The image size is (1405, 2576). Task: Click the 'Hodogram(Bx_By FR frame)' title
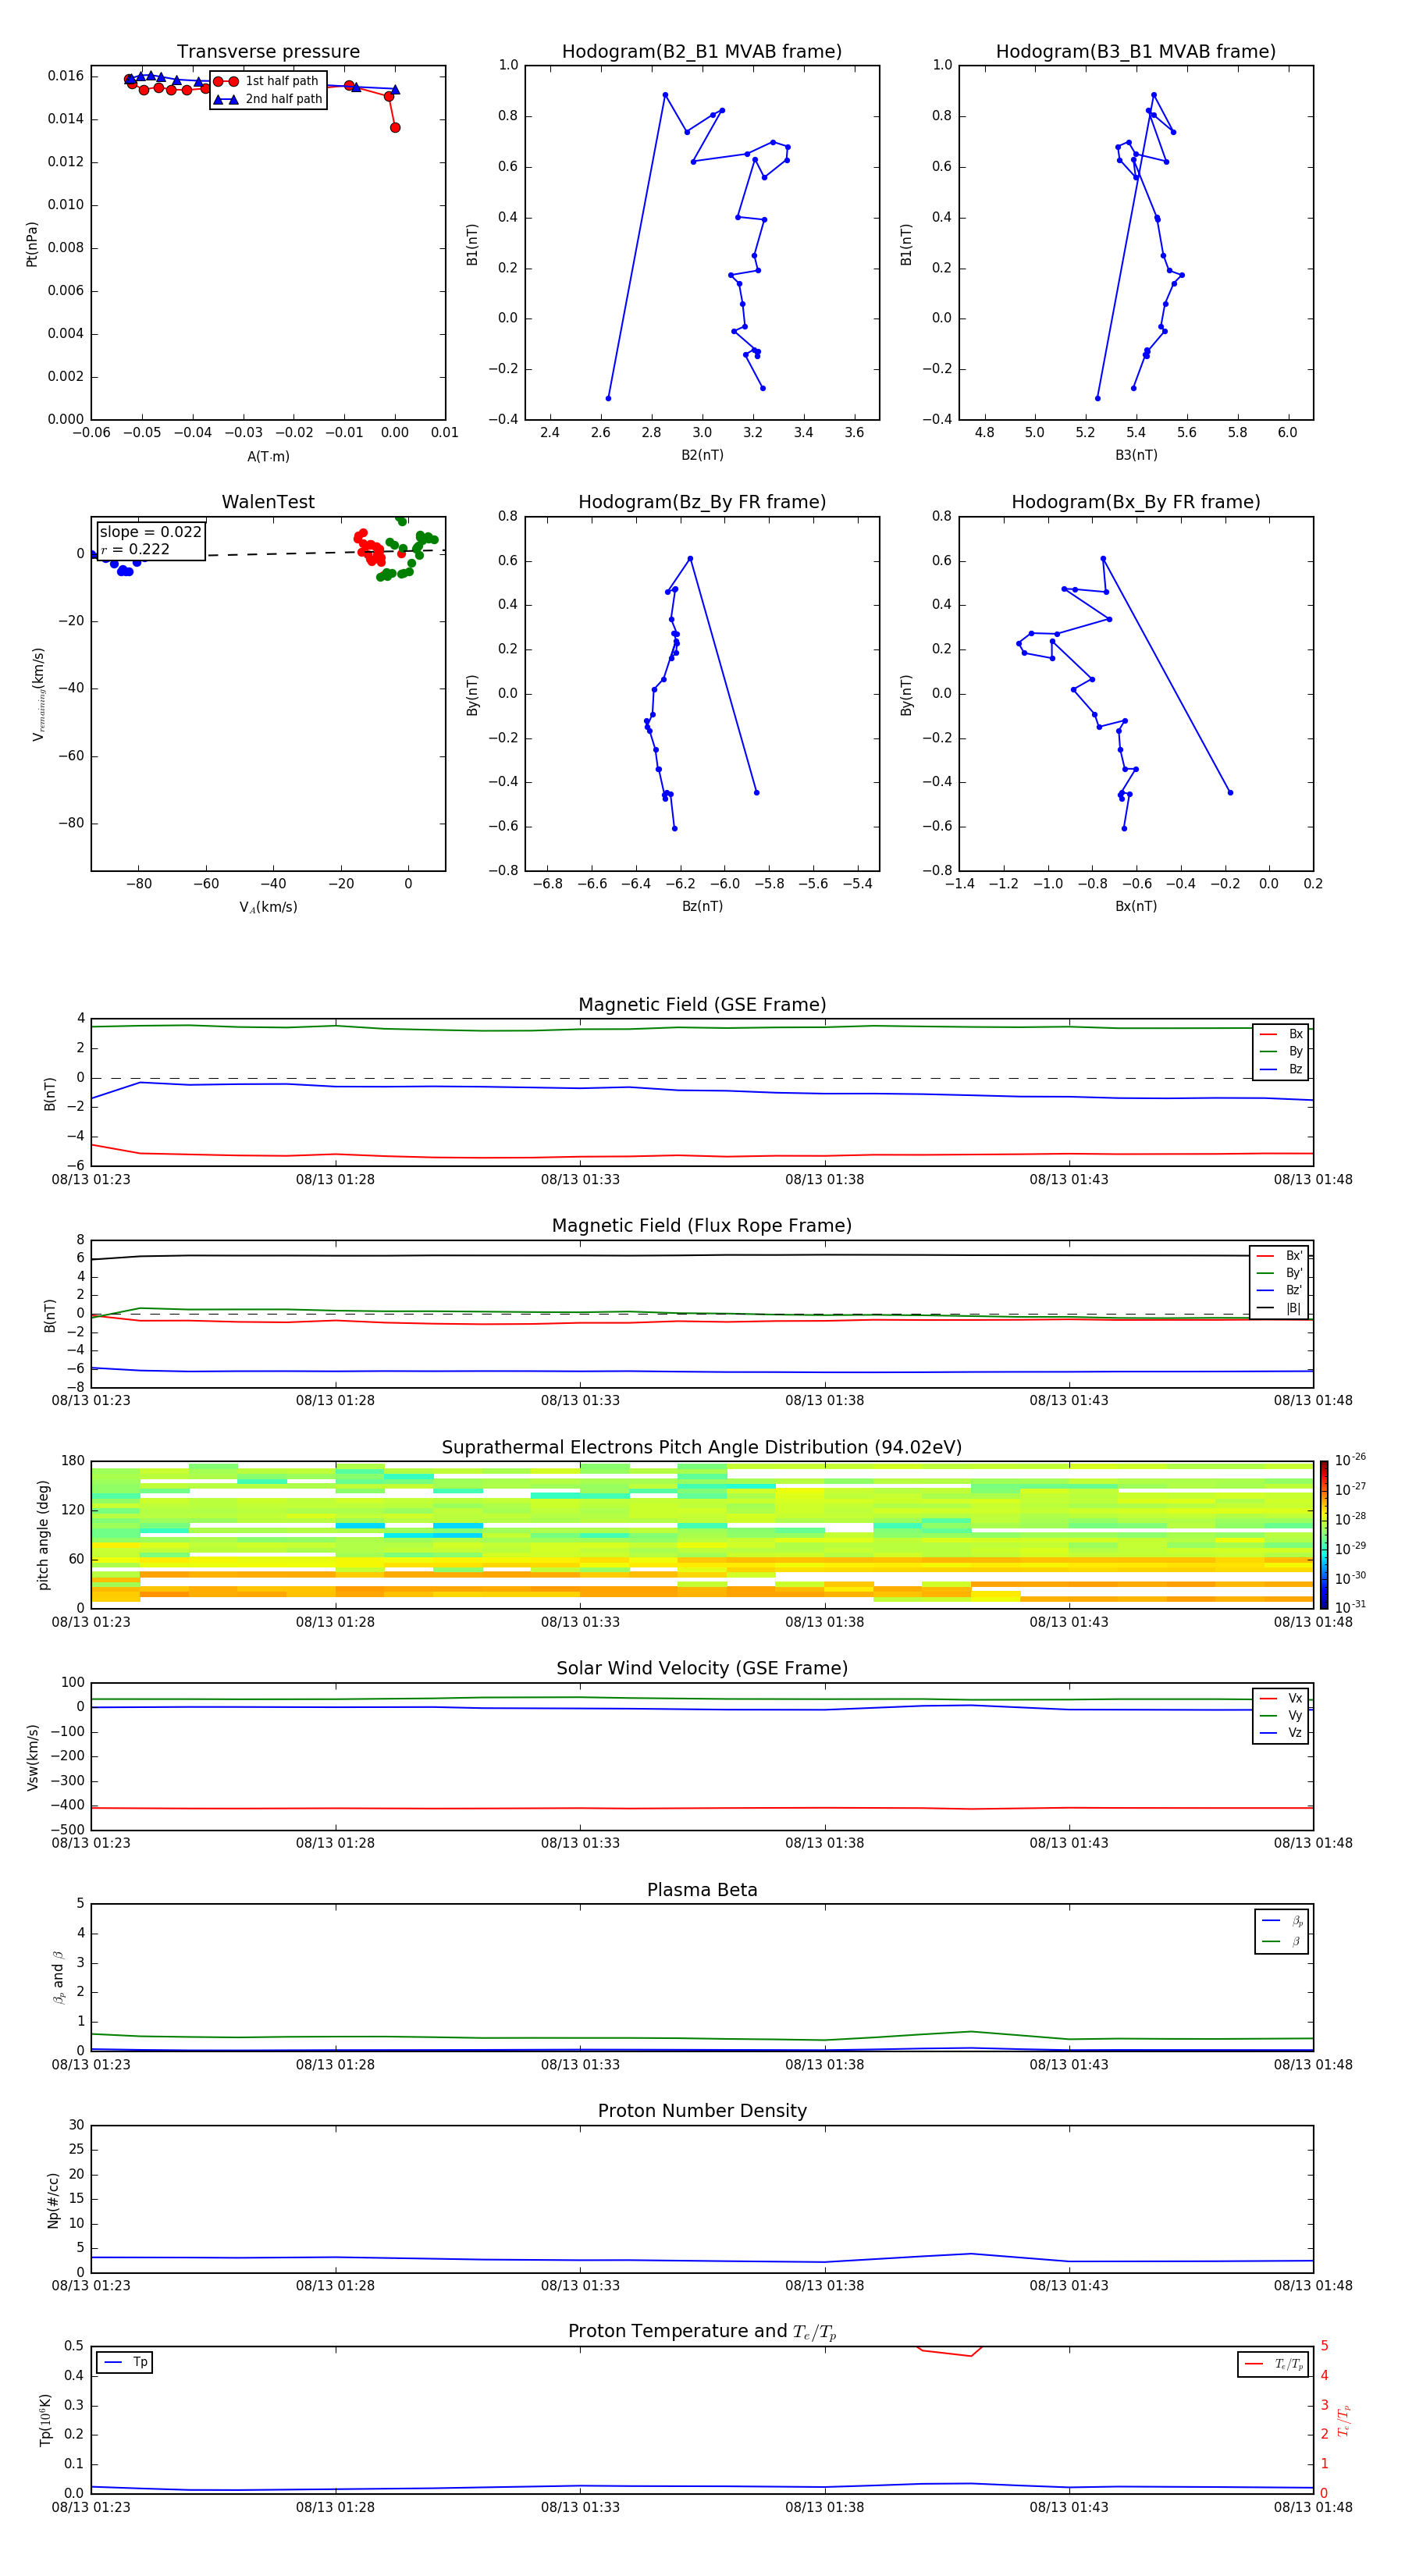[1136, 502]
